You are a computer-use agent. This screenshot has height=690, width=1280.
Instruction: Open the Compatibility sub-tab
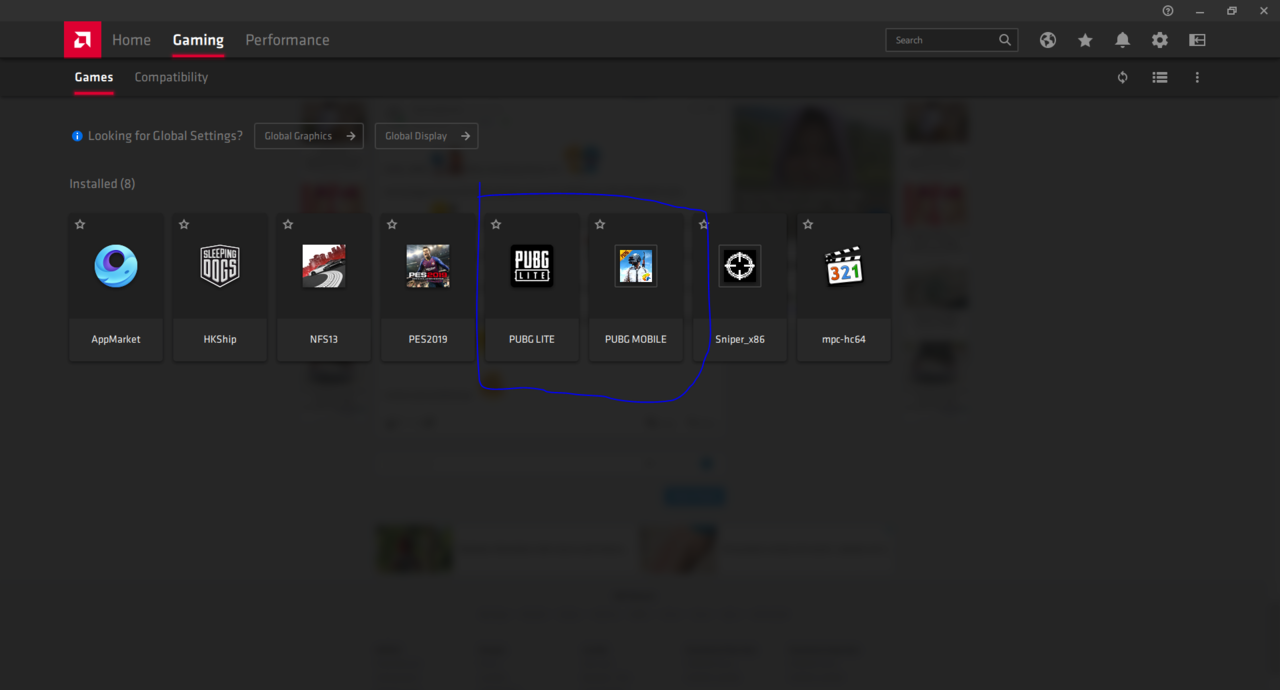[x=171, y=77]
